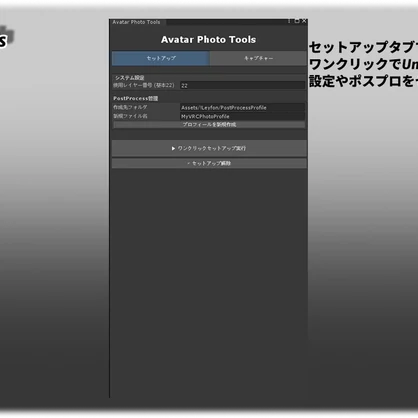Viewport: 418px width, 418px height.
Task: Click the システム設定 section heading
Action: pos(130,78)
